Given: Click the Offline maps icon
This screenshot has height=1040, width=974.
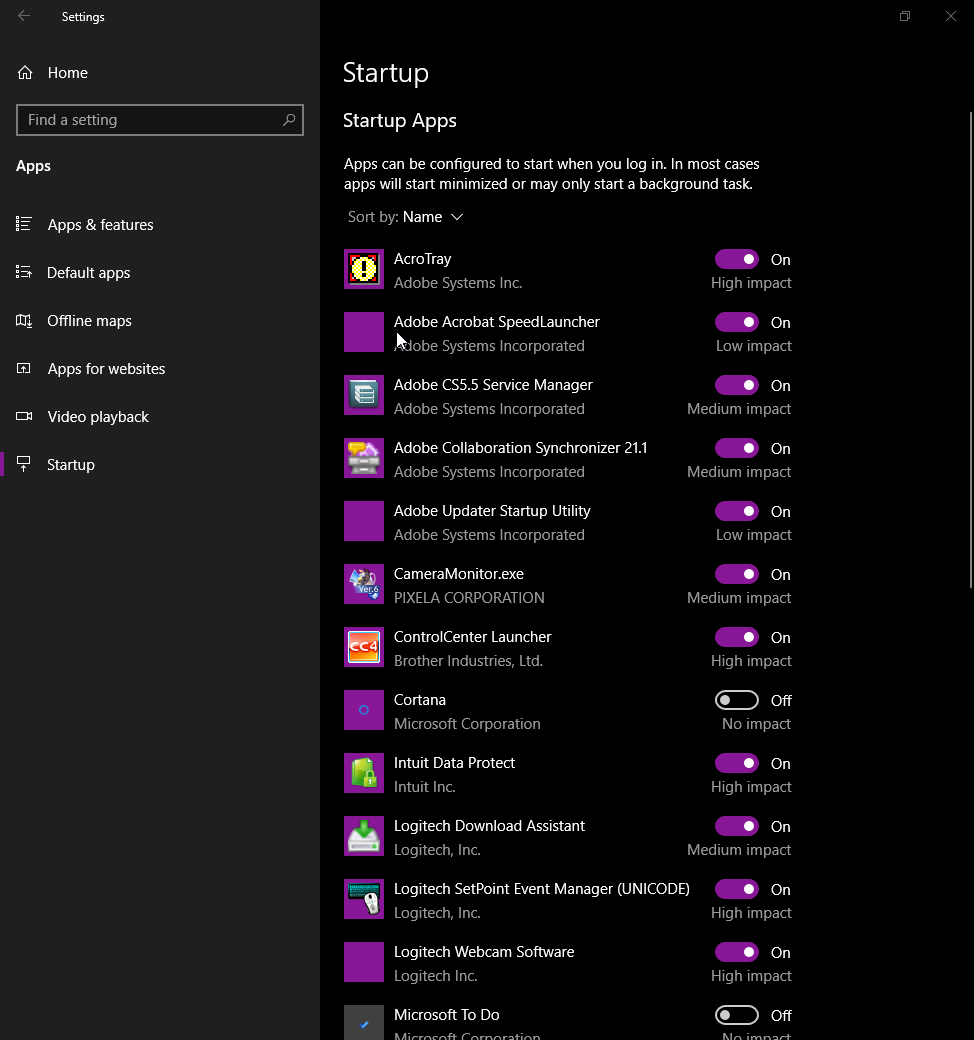Looking at the screenshot, I should (x=24, y=320).
